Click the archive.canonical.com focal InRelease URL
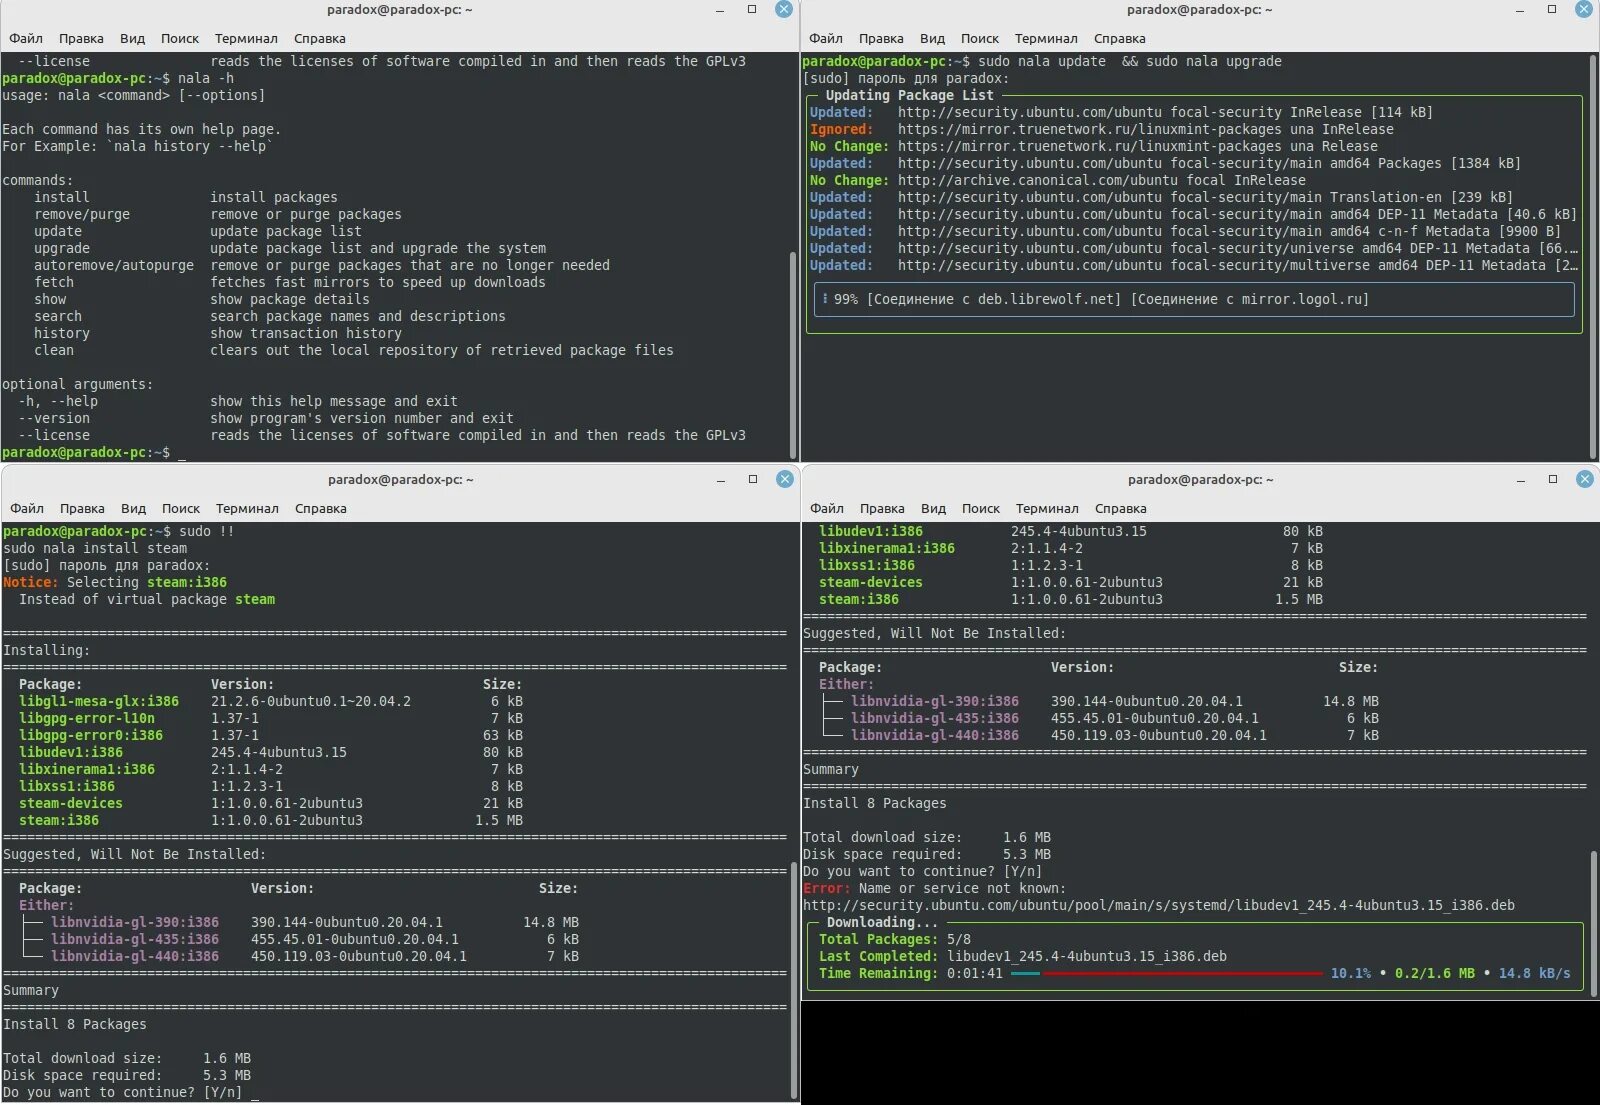This screenshot has height=1105, width=1600. (1102, 180)
